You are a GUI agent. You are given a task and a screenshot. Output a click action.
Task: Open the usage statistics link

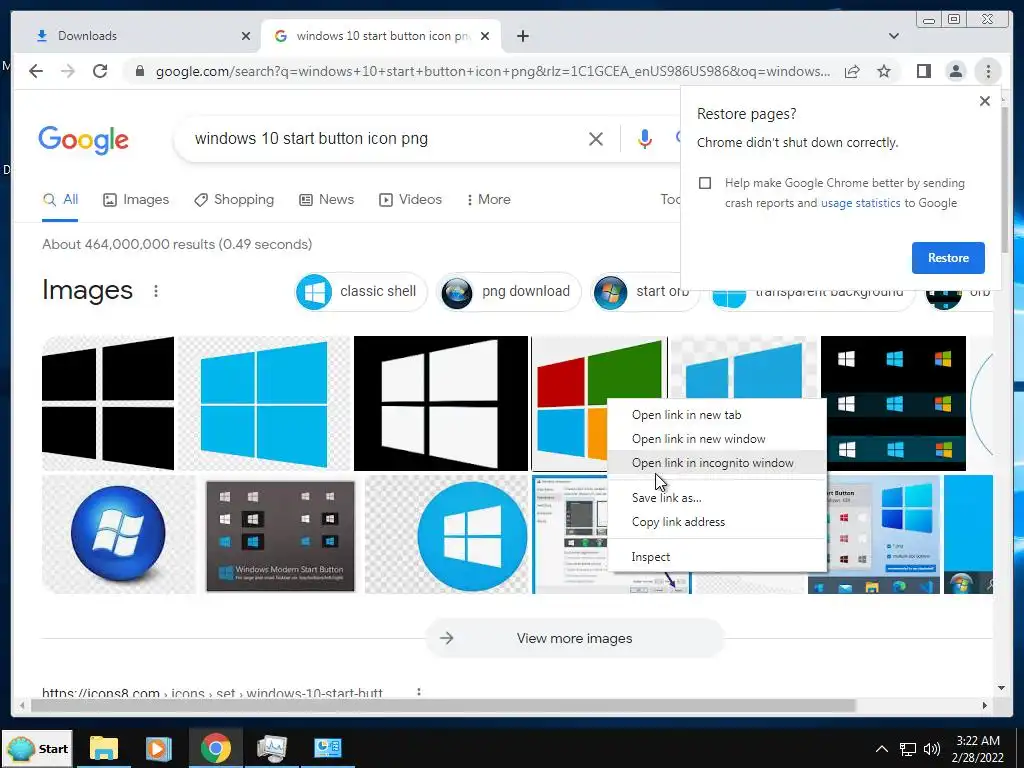pos(860,203)
